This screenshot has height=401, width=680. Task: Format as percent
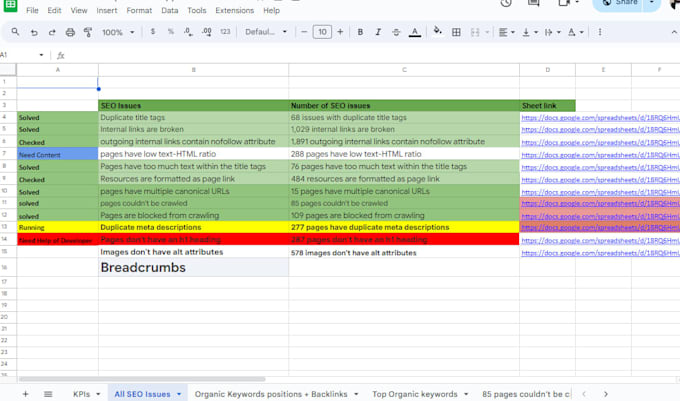(x=171, y=32)
